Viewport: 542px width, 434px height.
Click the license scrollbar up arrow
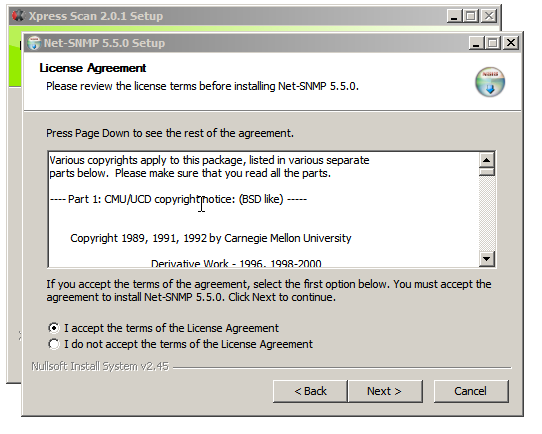[487, 160]
